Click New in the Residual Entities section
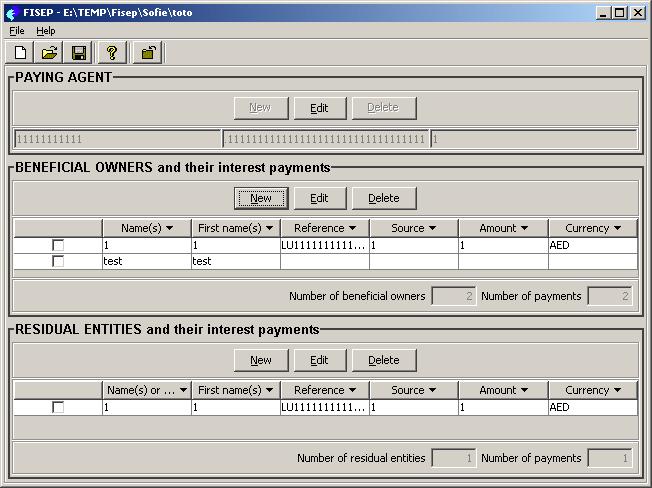This screenshot has height=488, width=652. pyautogui.click(x=261, y=360)
